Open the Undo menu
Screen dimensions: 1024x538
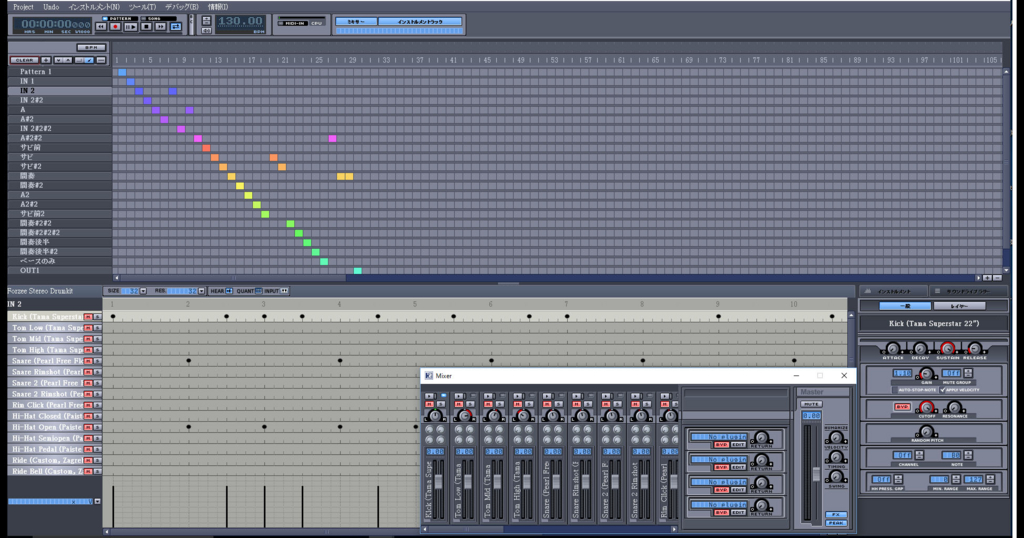pos(51,7)
